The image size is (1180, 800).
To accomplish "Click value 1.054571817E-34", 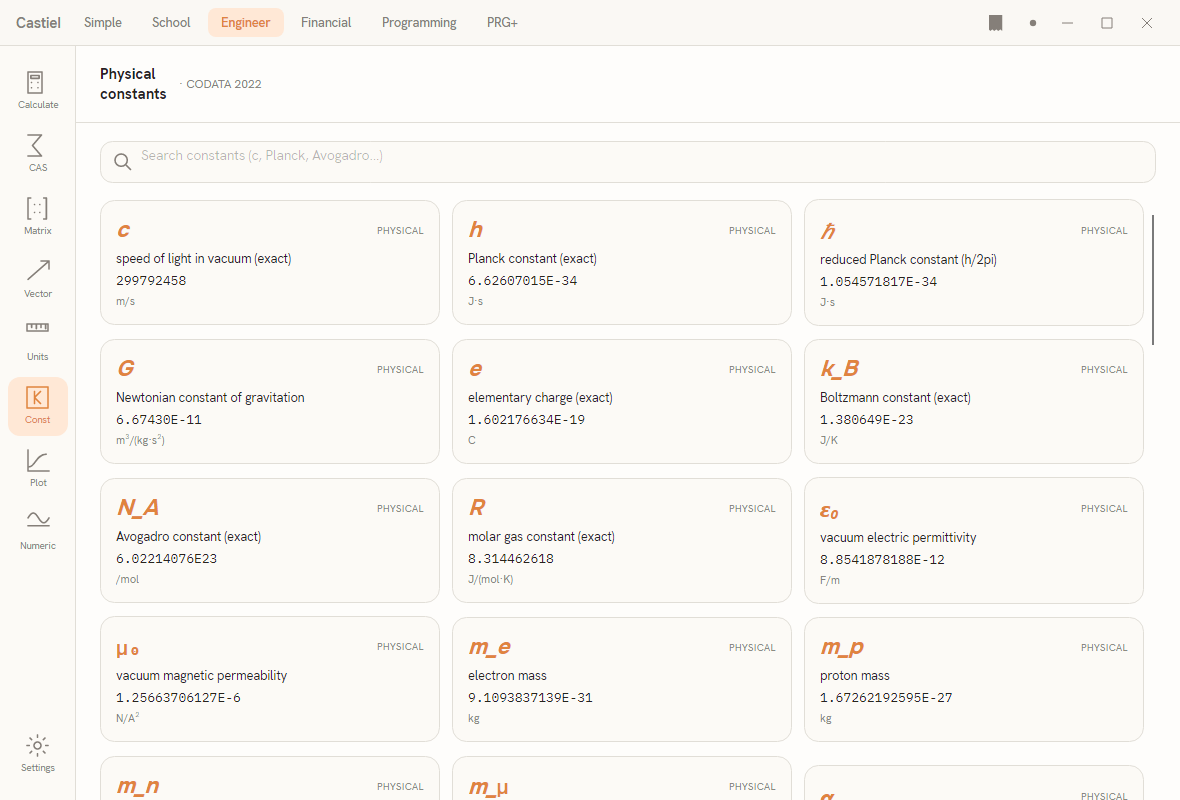I will point(878,281).
